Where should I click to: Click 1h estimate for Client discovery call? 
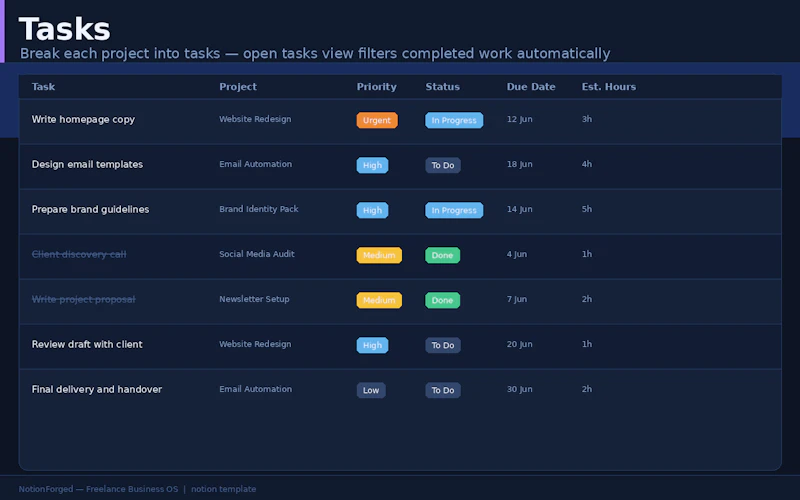[x=587, y=254]
